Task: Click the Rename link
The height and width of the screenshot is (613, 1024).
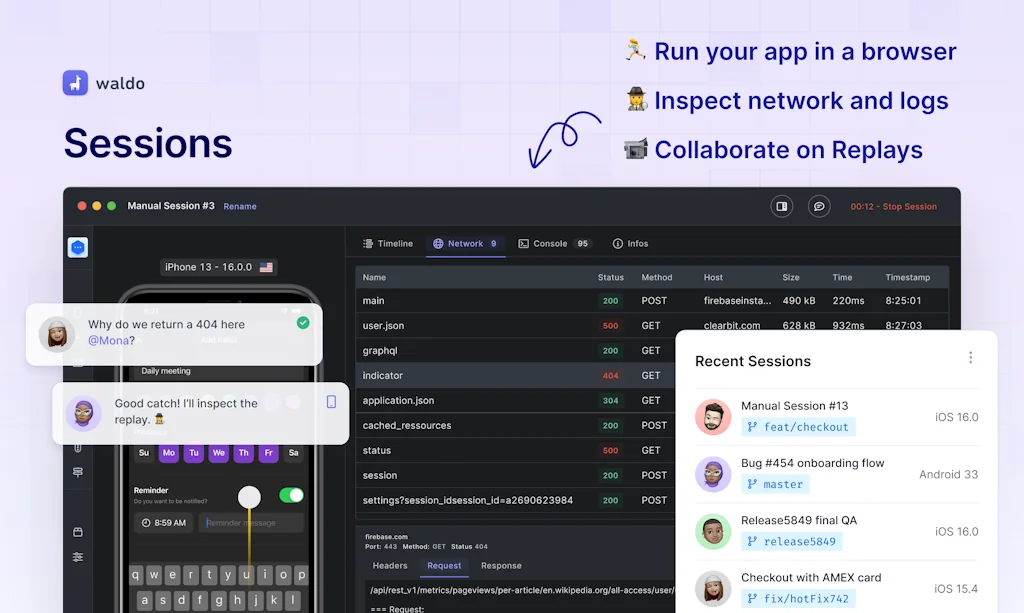Action: point(240,207)
